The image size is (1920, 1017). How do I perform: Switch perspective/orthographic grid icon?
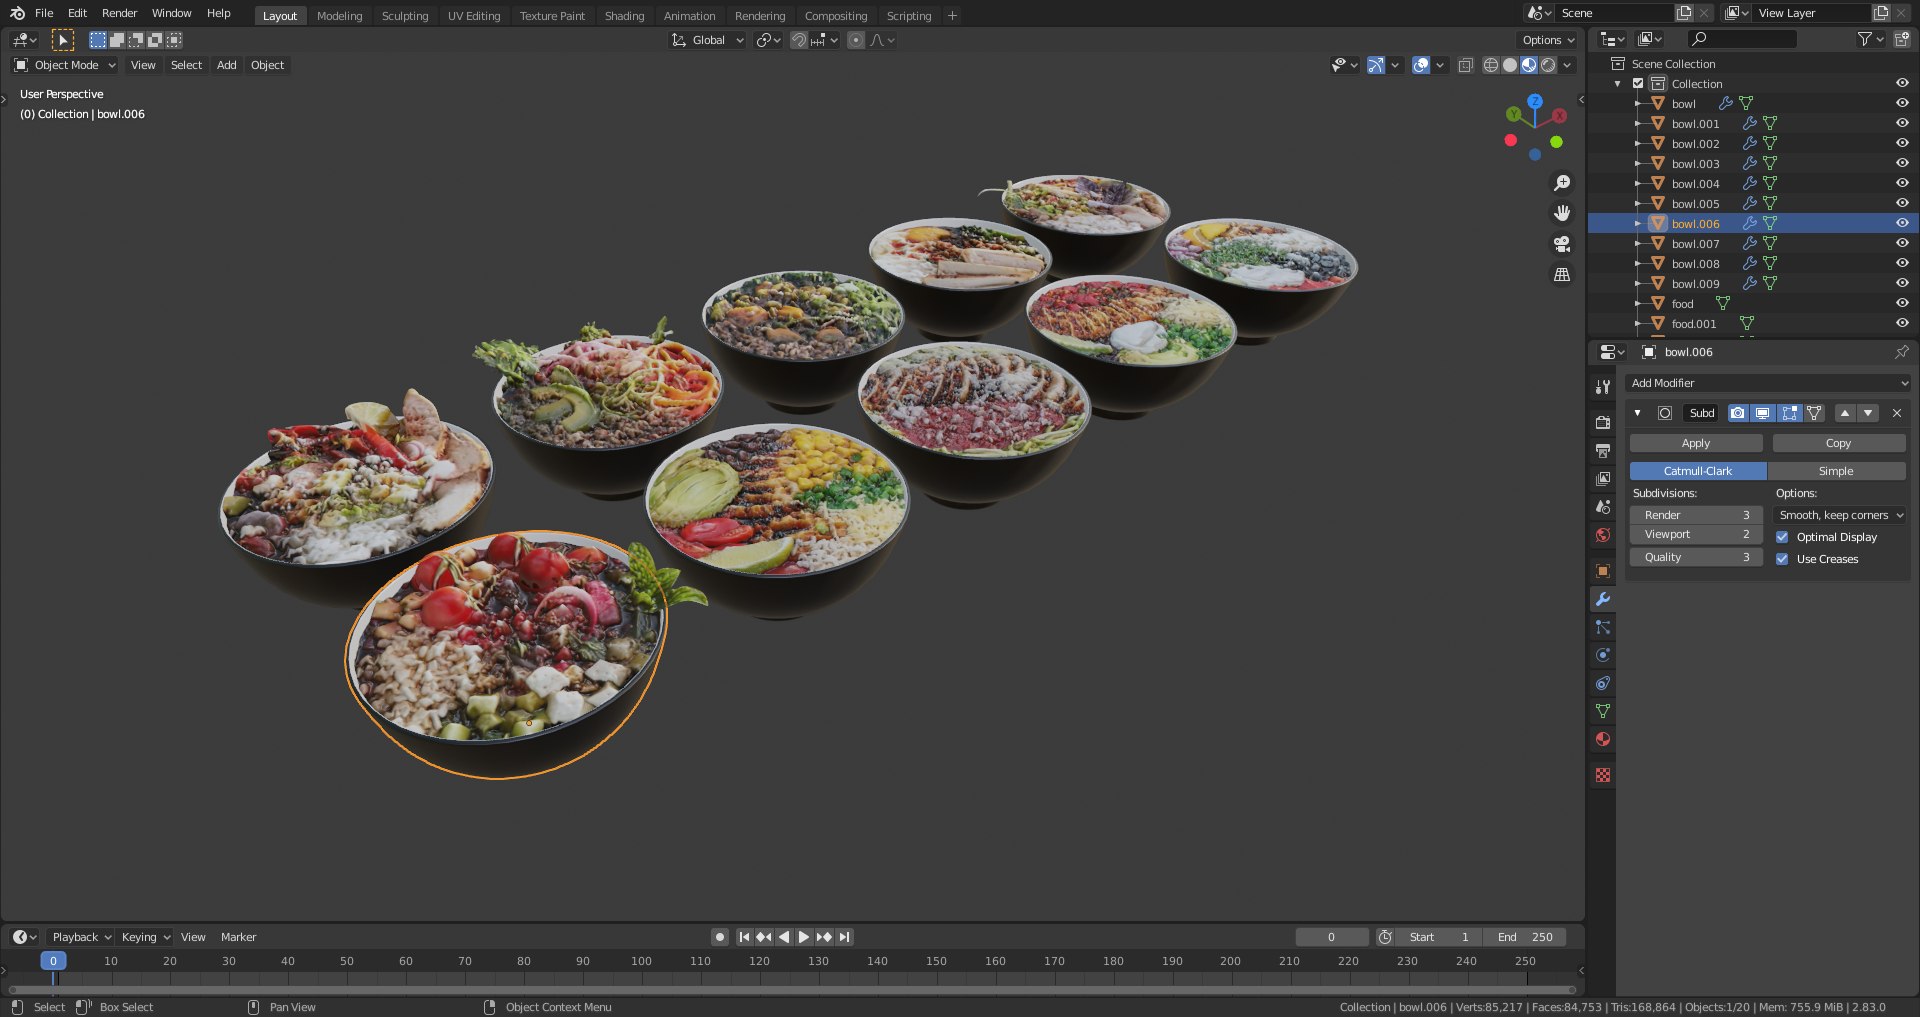point(1562,274)
